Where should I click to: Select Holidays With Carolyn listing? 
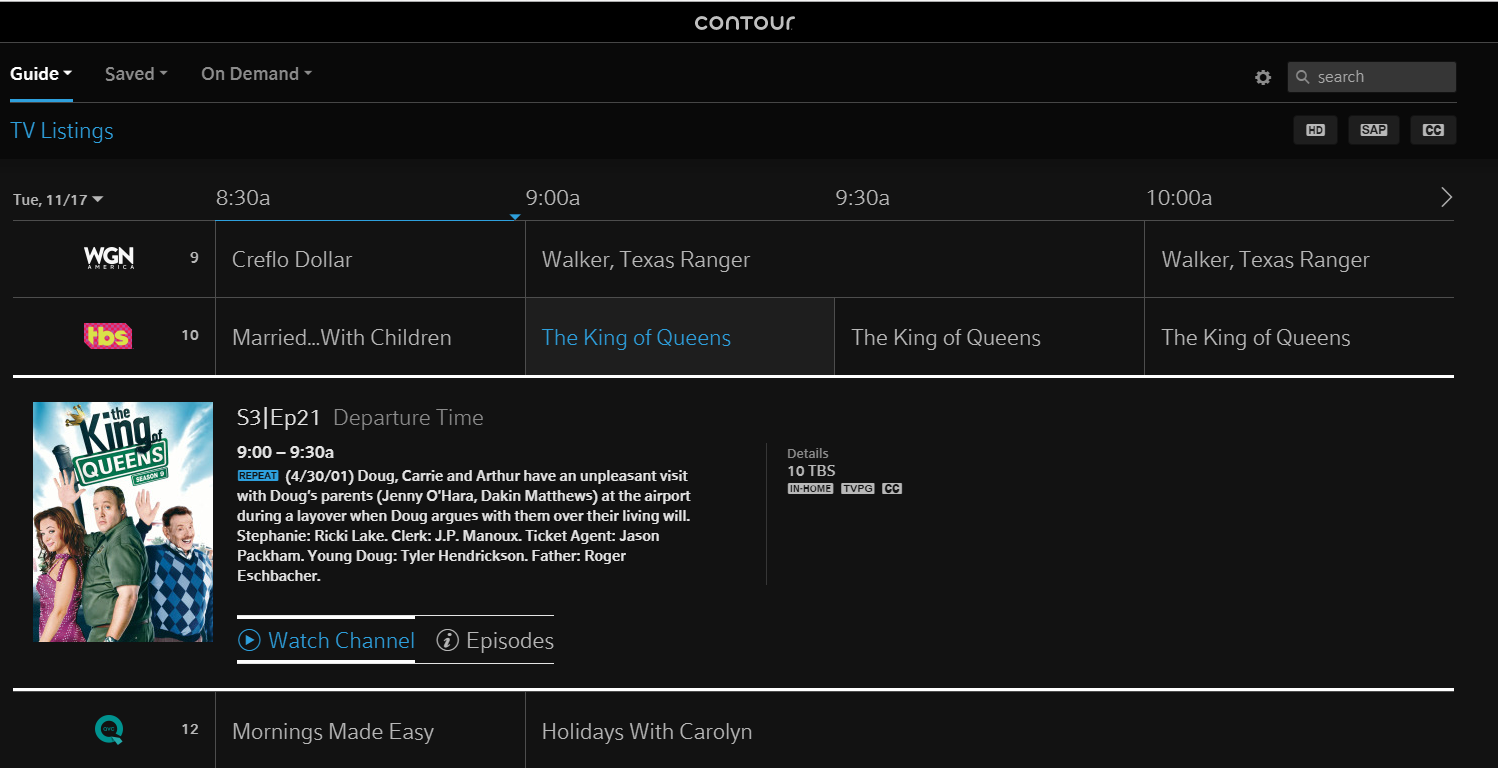pos(990,731)
